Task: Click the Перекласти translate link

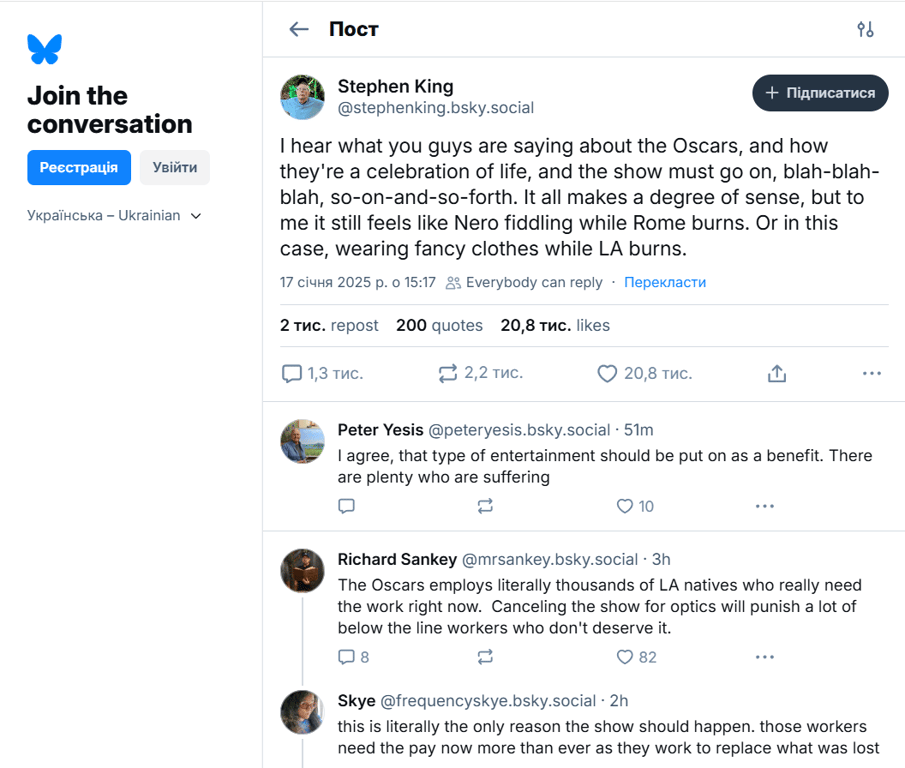Action: click(x=665, y=282)
